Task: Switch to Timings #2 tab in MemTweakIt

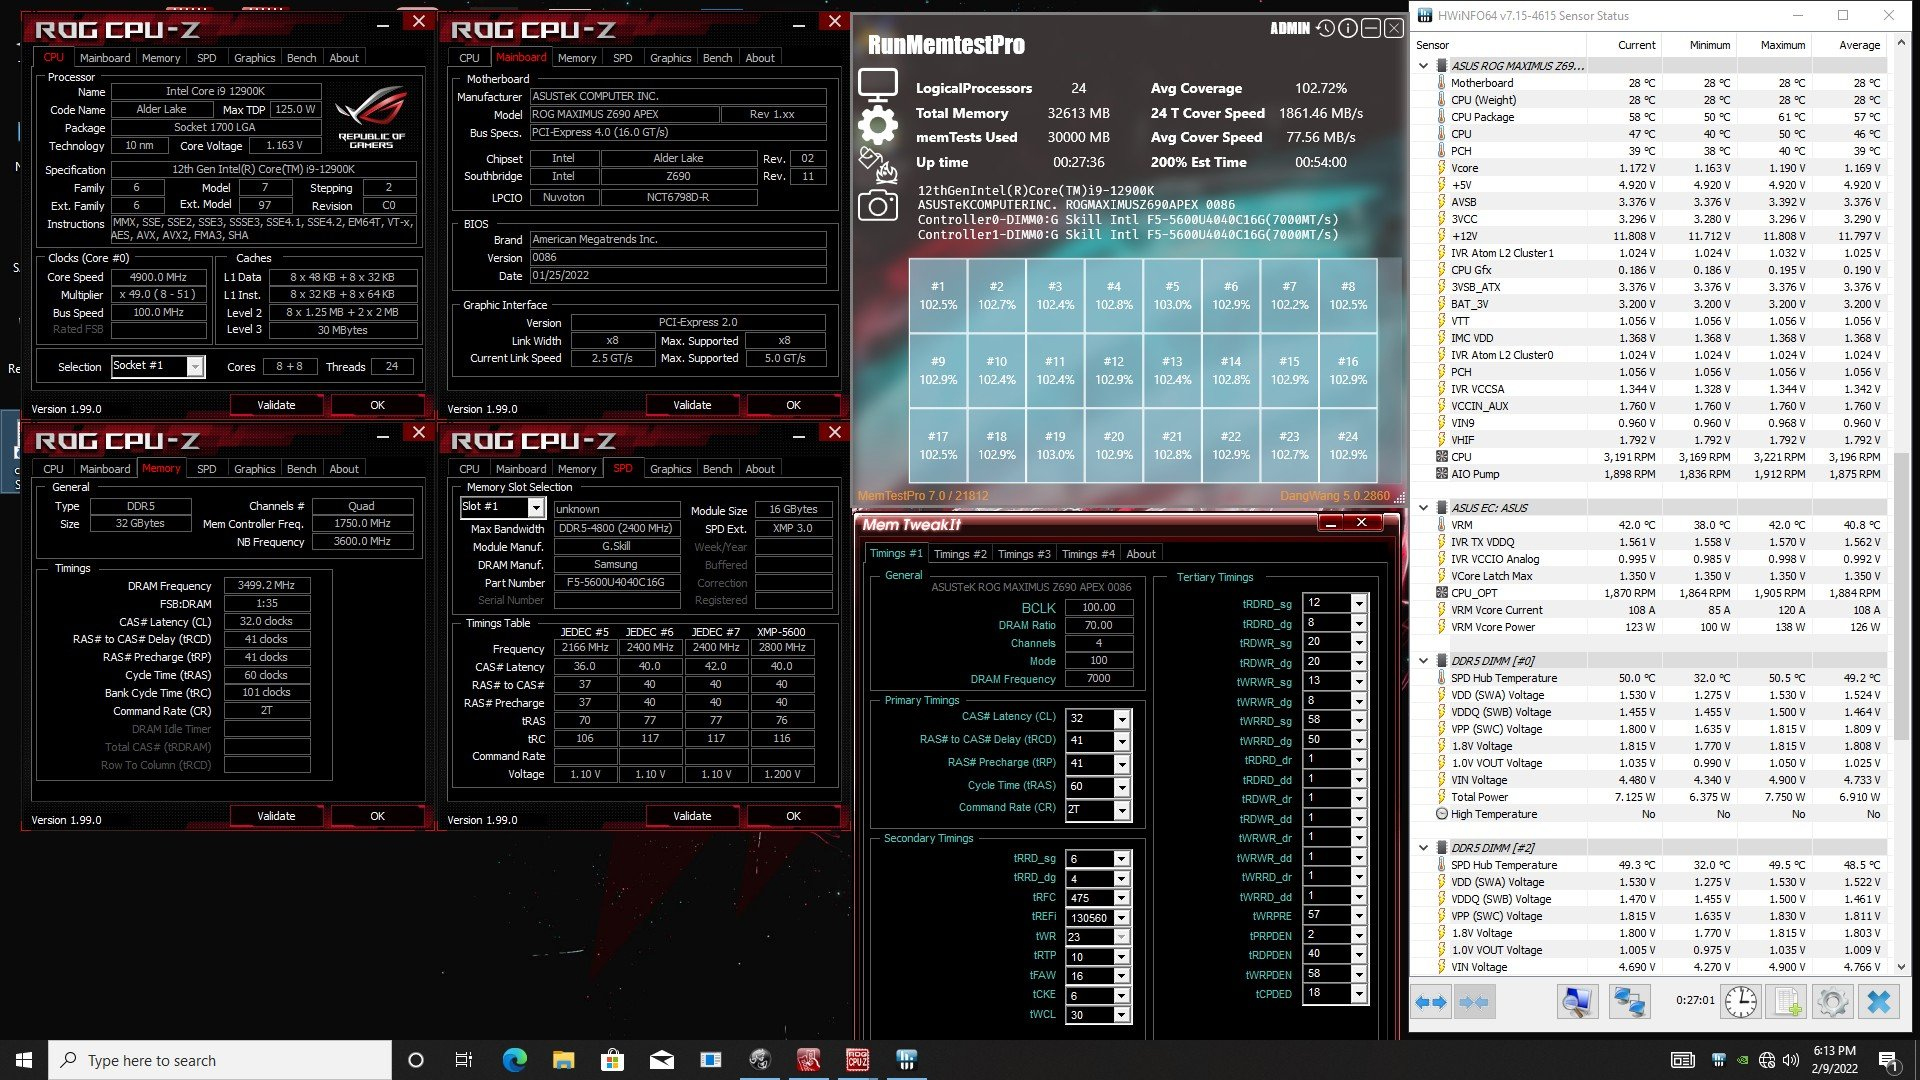Action: 959,554
